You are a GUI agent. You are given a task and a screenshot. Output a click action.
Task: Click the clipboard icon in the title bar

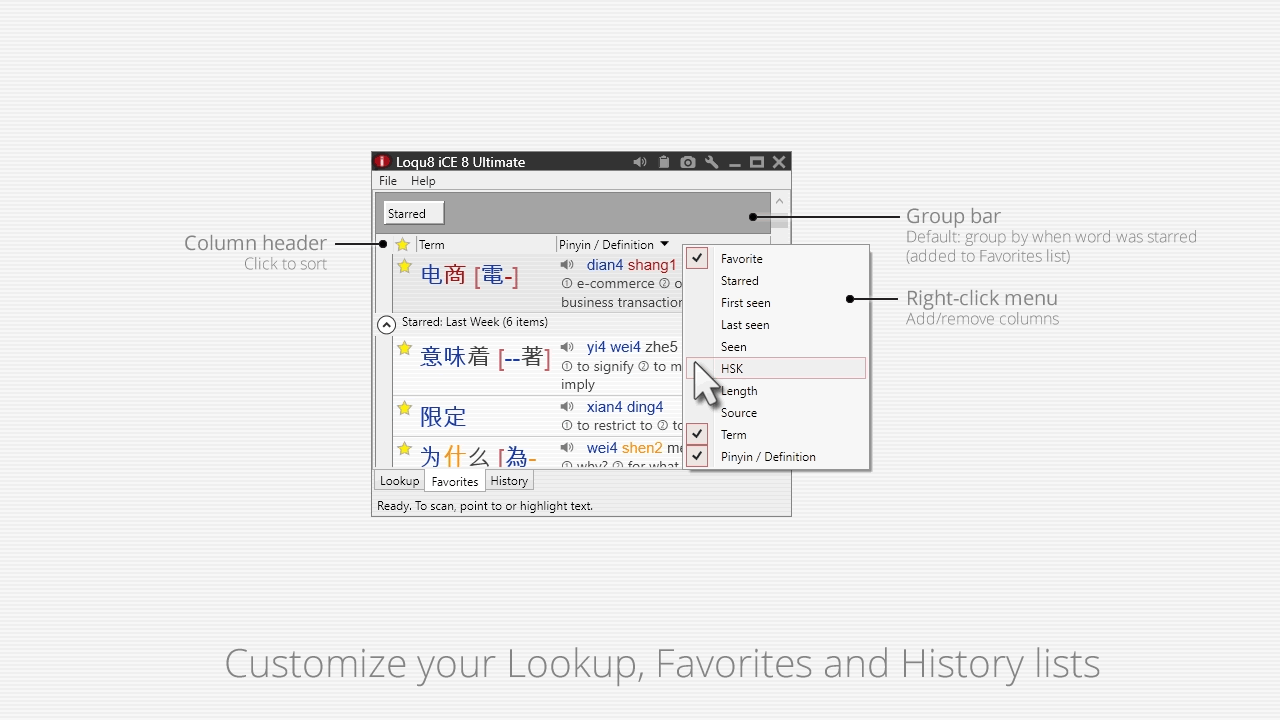(664, 162)
